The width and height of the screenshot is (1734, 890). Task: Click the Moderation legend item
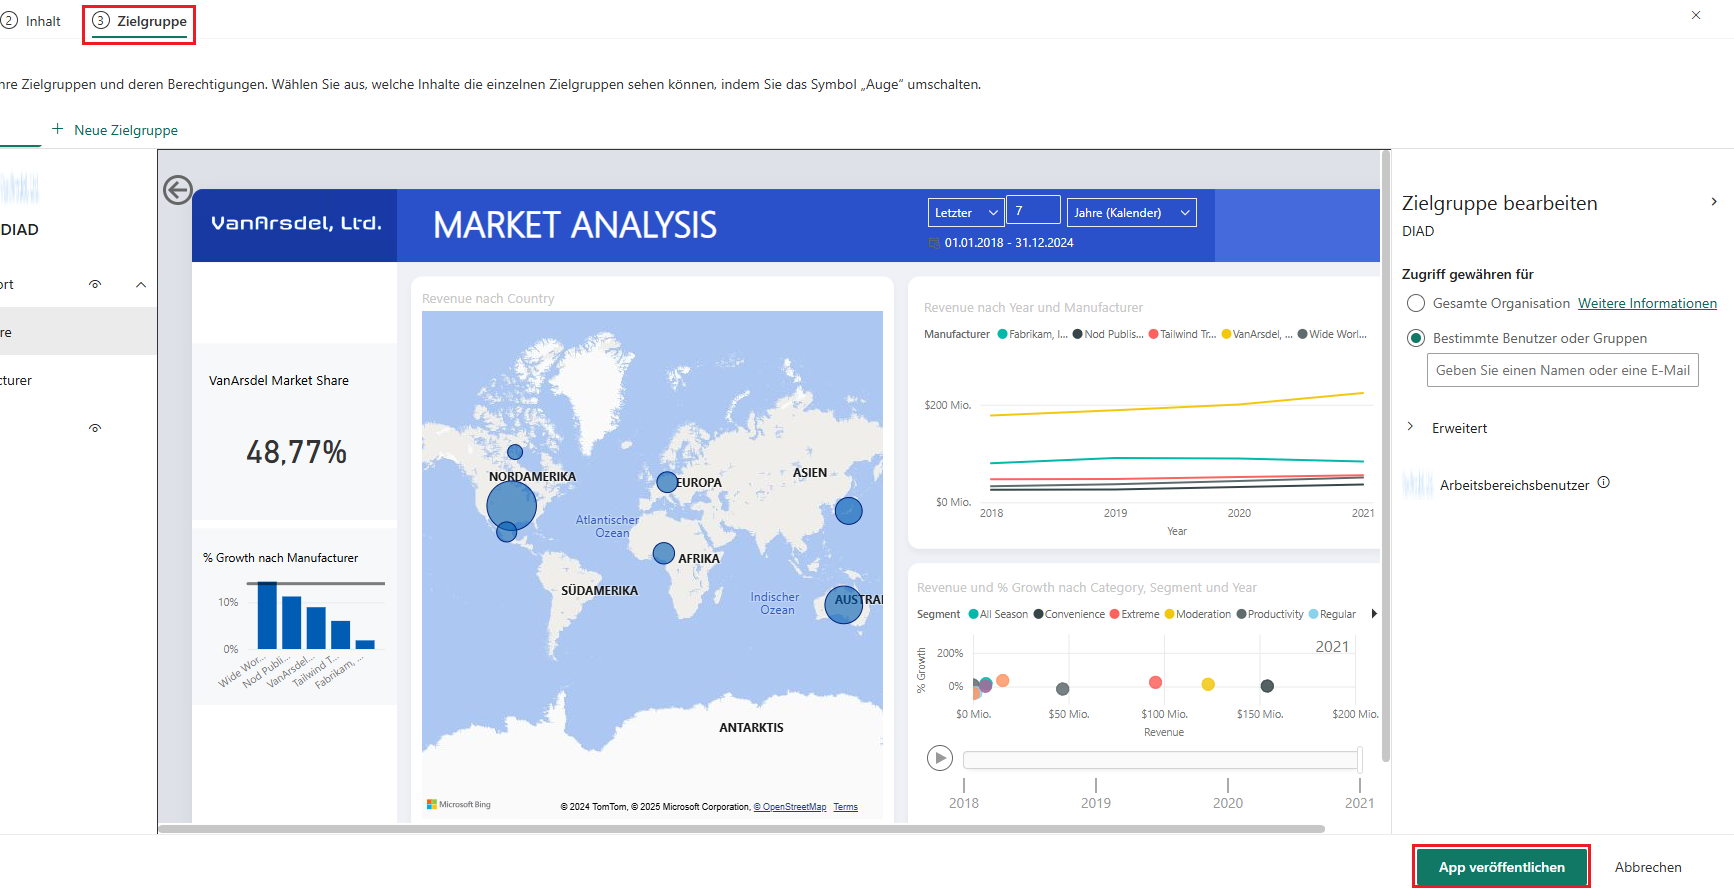click(x=1198, y=614)
